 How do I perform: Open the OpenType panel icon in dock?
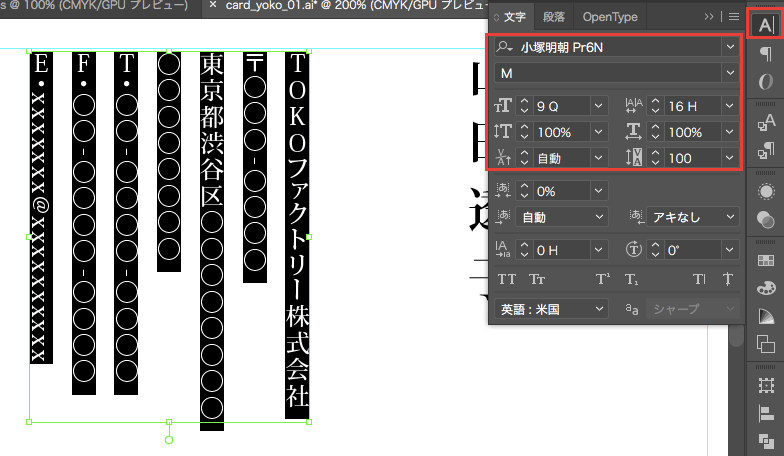point(765,82)
